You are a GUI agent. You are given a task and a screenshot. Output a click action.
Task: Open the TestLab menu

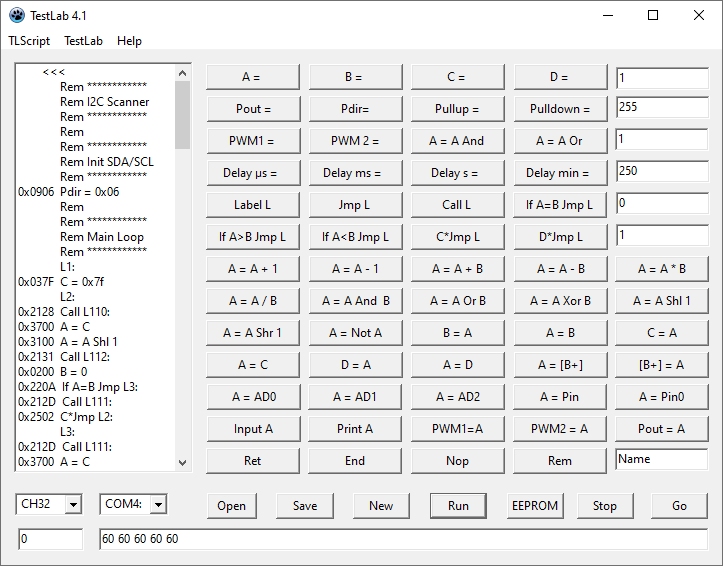[84, 41]
